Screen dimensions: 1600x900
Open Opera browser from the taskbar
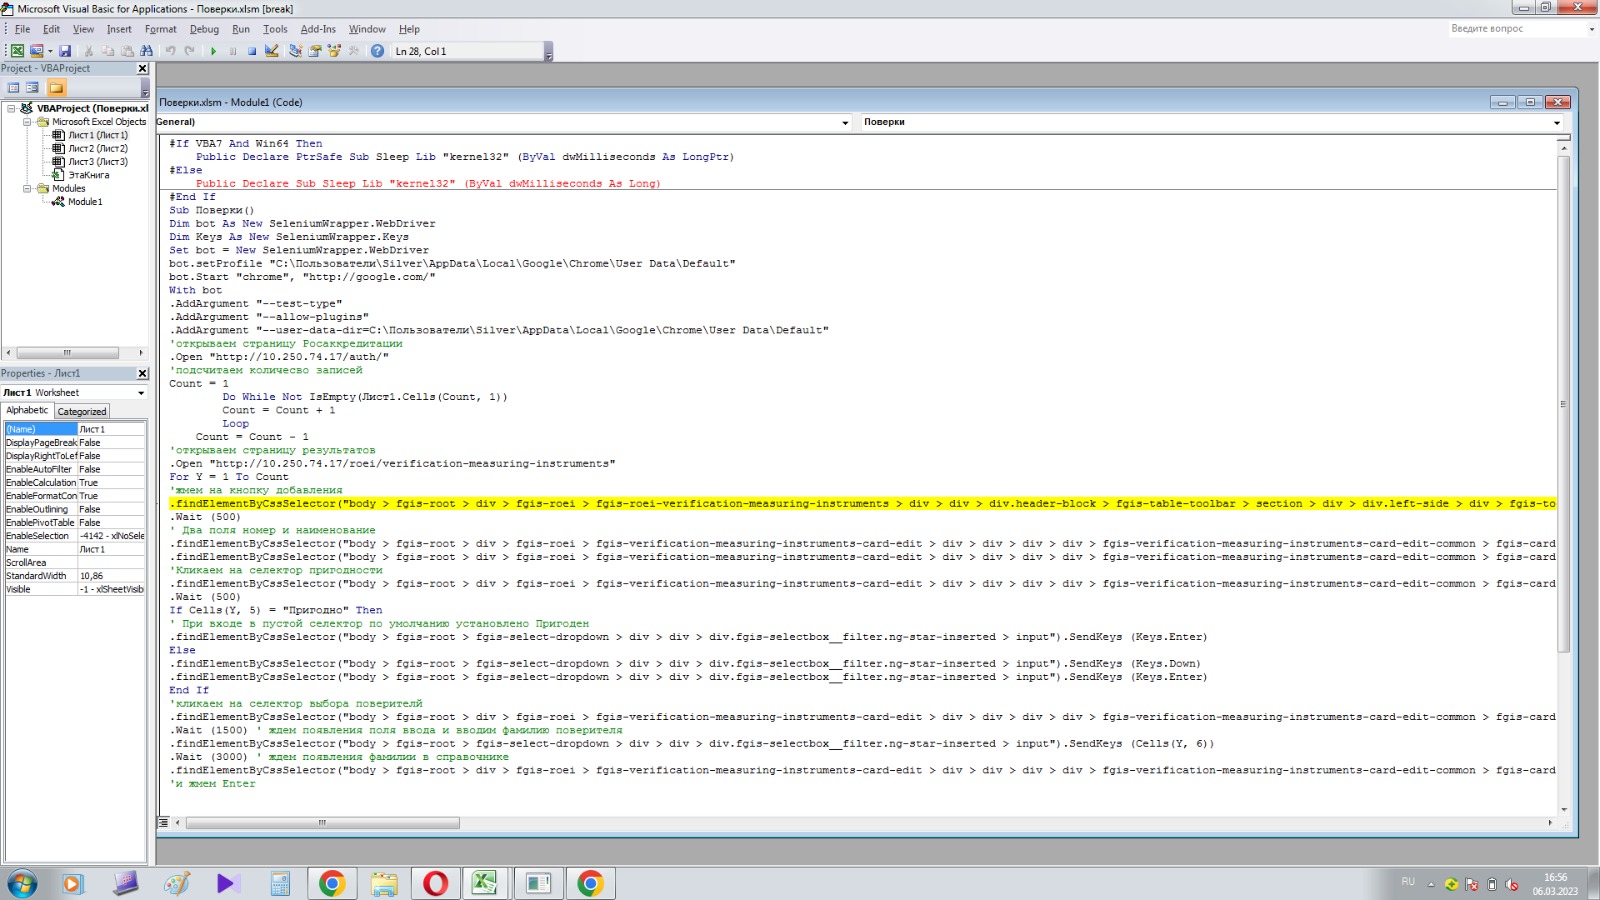point(435,883)
